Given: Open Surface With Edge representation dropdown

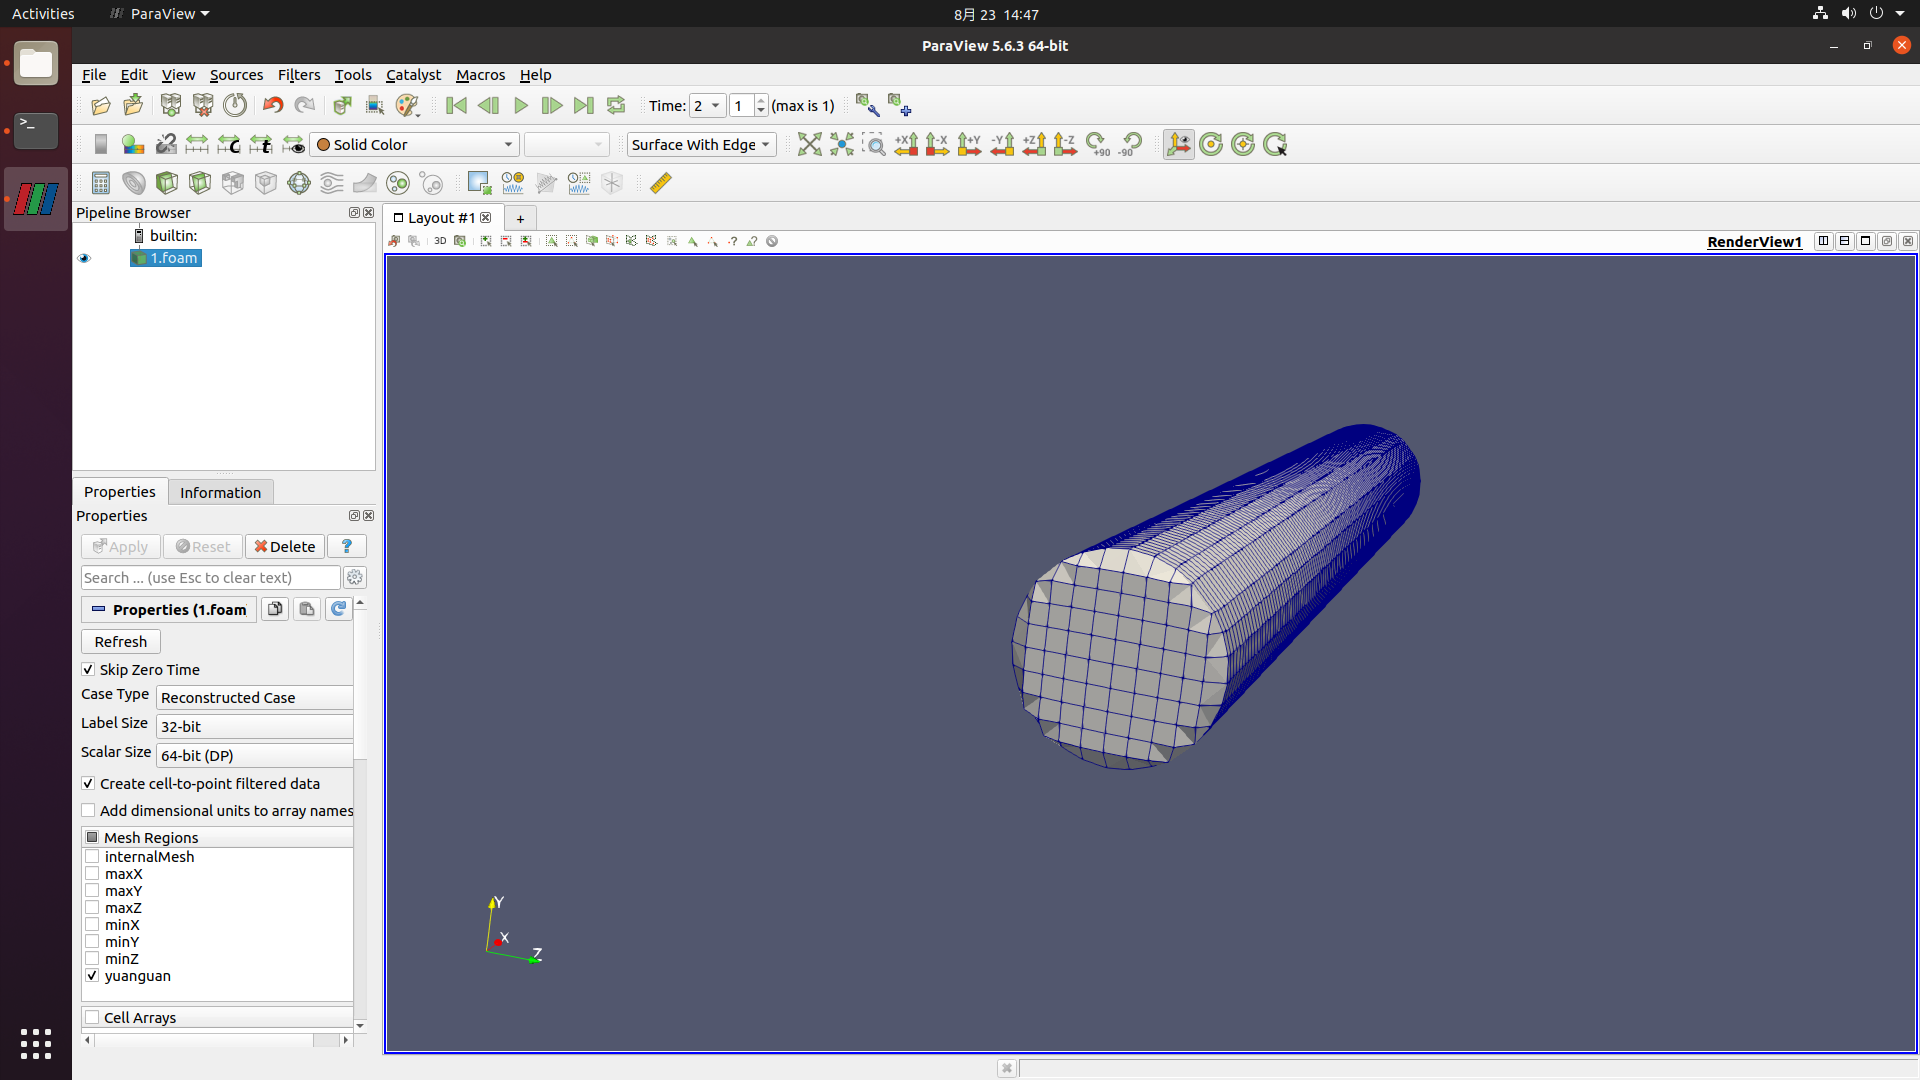Looking at the screenshot, I should pos(701,145).
